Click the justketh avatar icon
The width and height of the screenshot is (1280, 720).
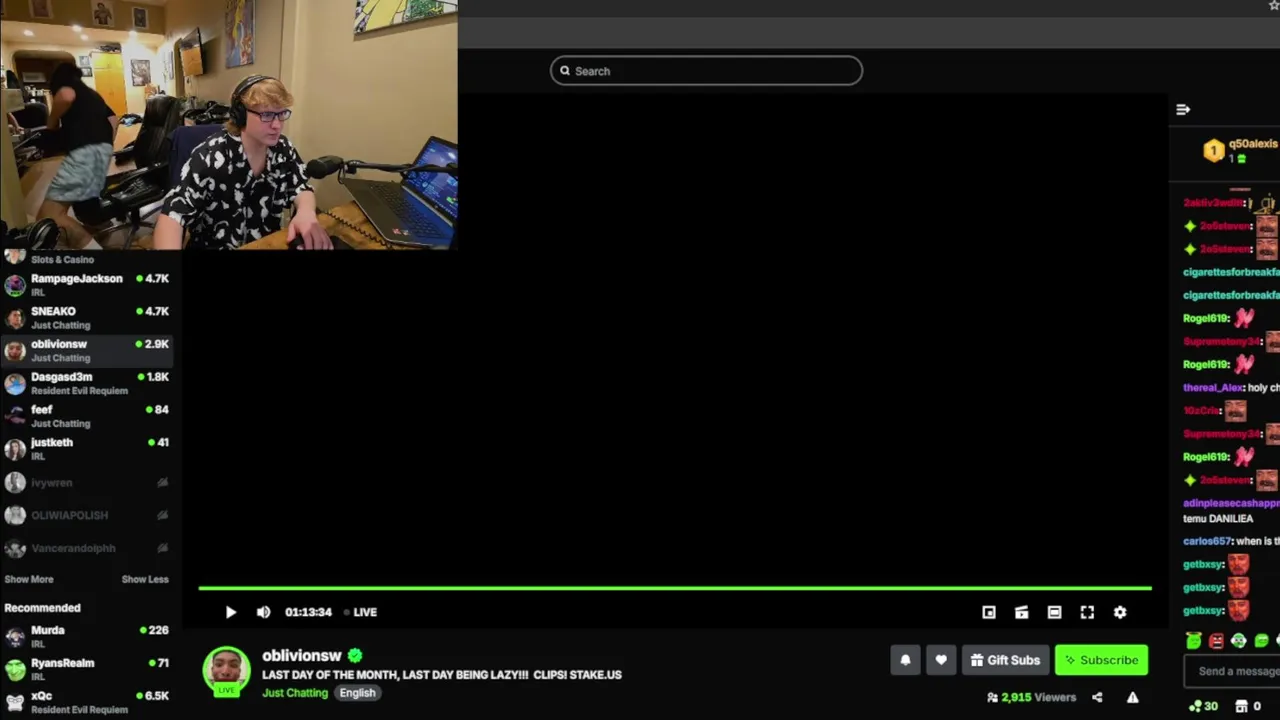15,449
